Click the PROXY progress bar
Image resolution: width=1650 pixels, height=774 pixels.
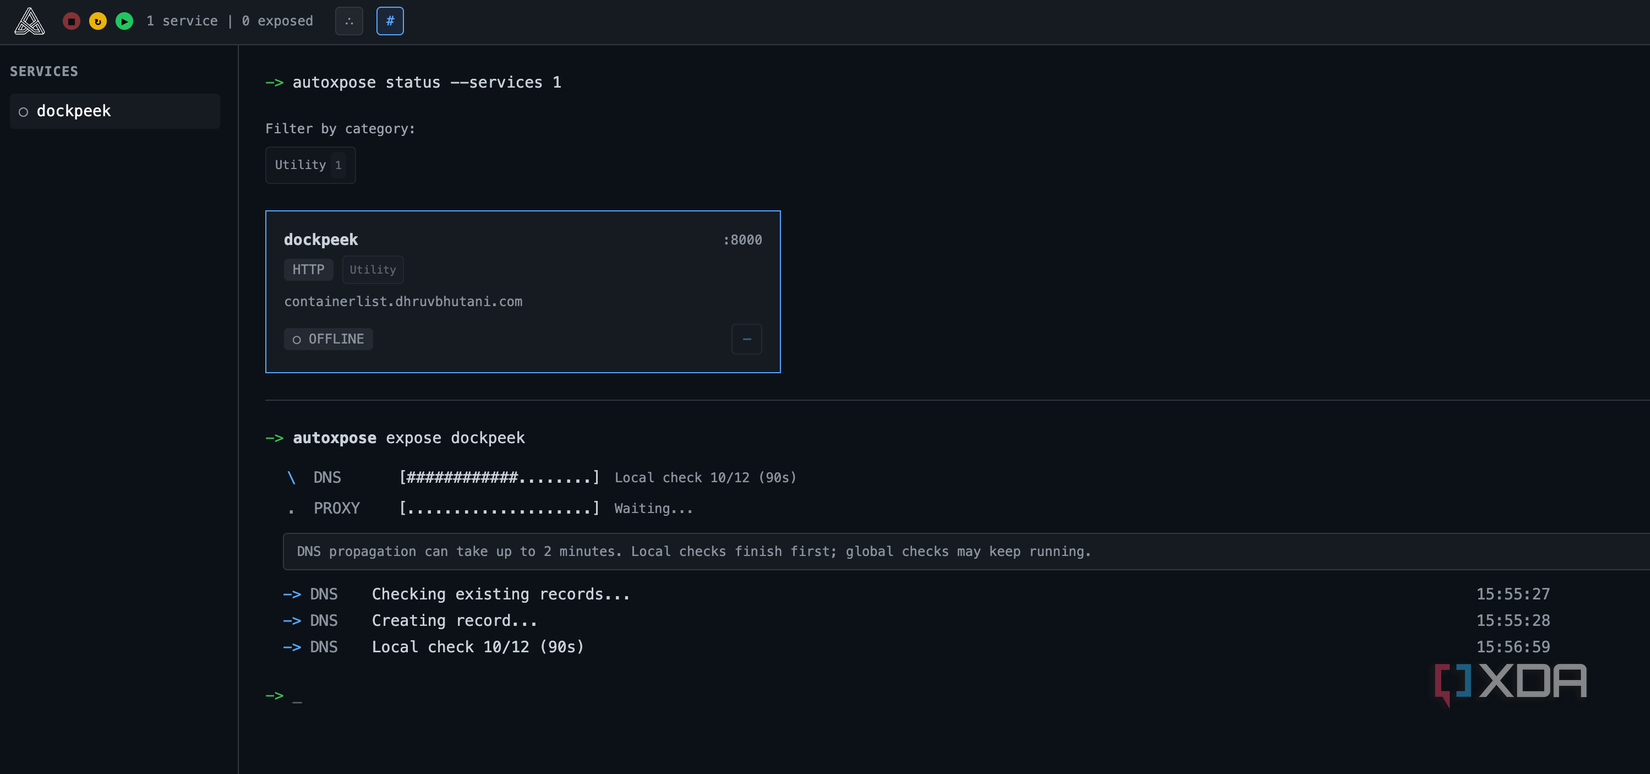(x=499, y=508)
